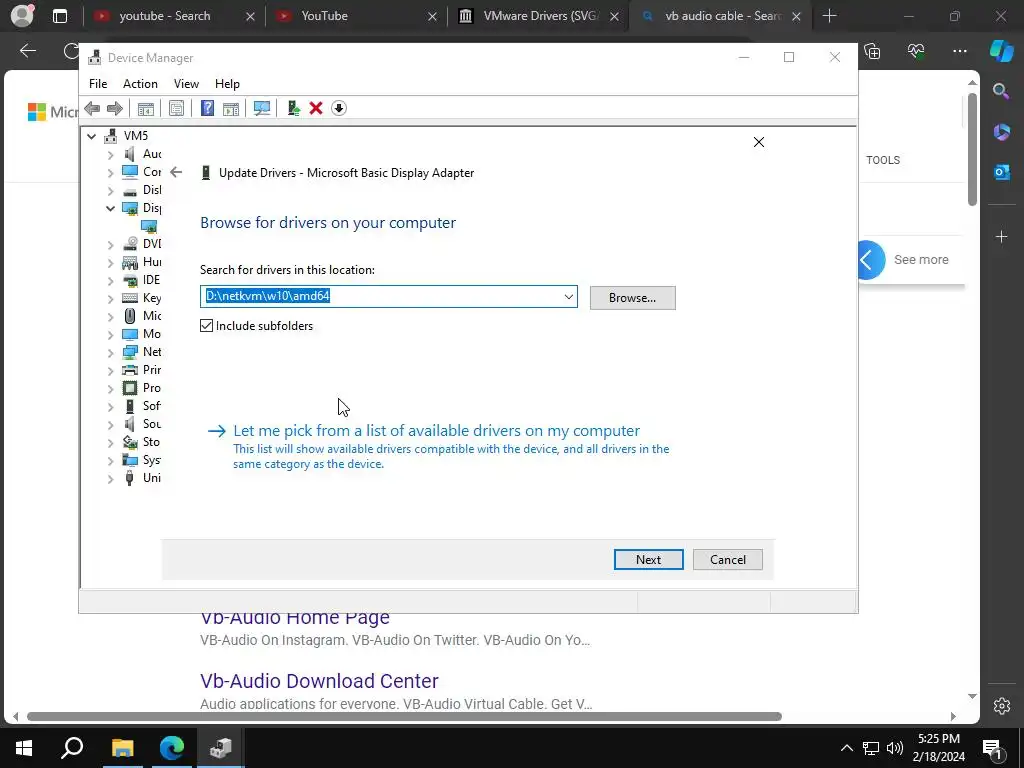Open the Properties toolbar icon
Image resolution: width=1024 pixels, height=768 pixels.
(x=176, y=108)
